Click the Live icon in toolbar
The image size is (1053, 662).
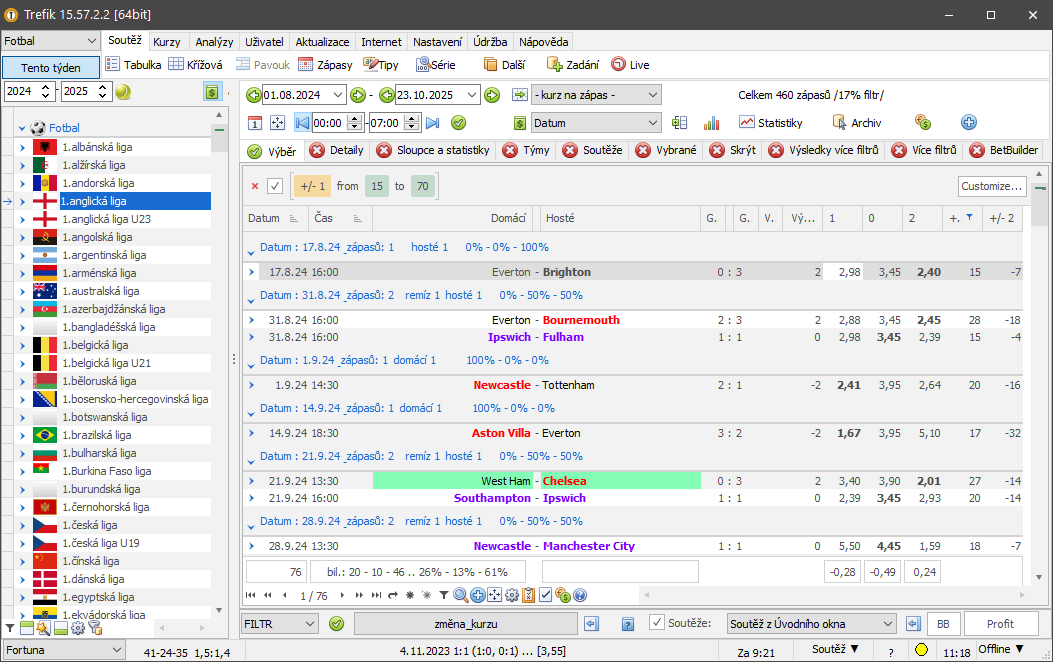(630, 65)
